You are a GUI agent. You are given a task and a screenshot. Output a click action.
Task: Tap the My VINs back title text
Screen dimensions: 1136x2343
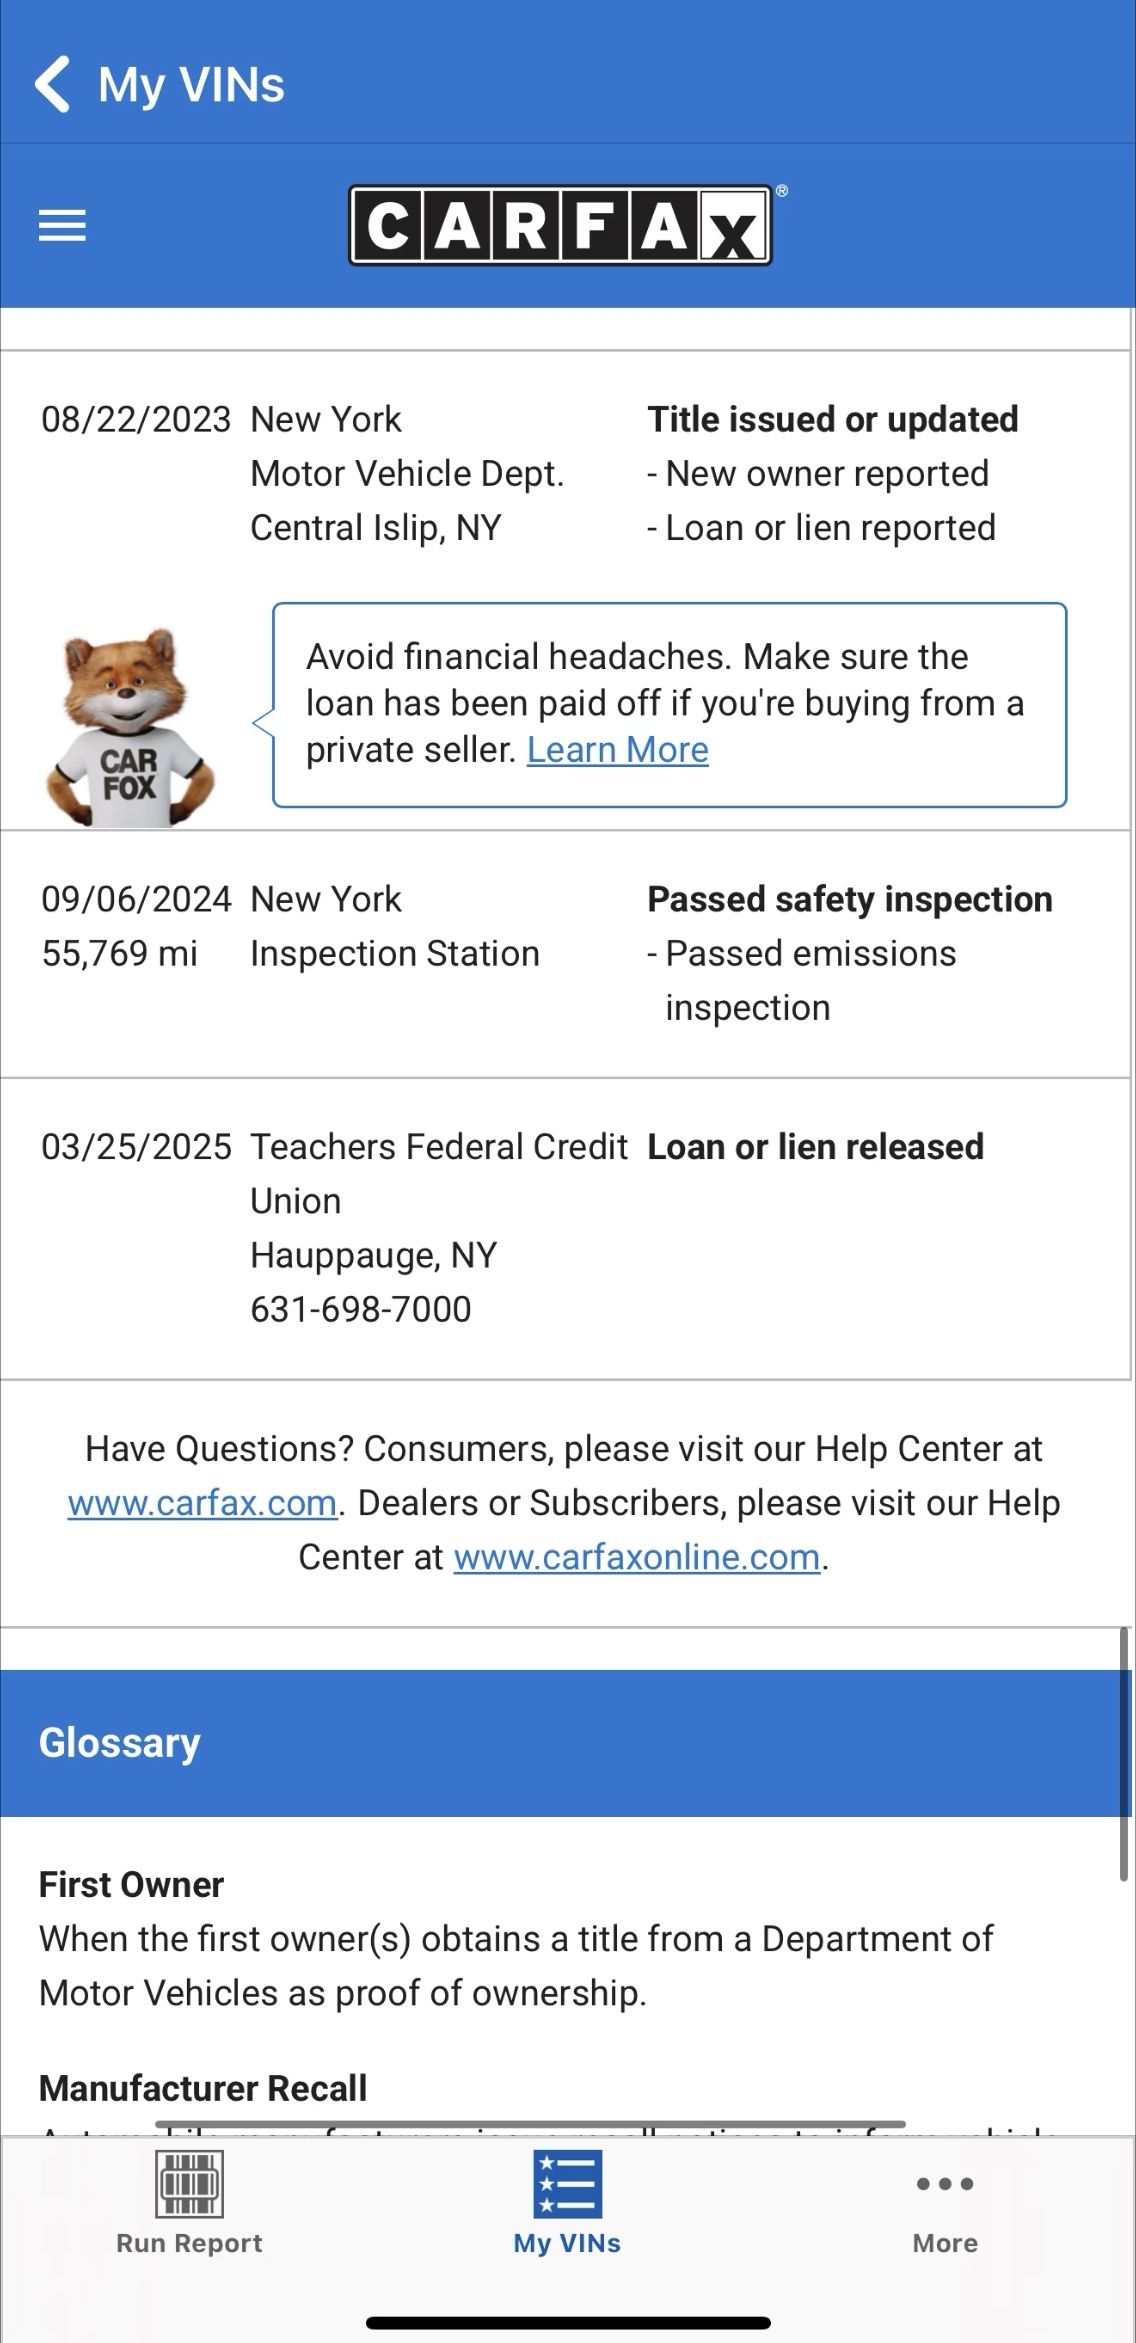[191, 85]
